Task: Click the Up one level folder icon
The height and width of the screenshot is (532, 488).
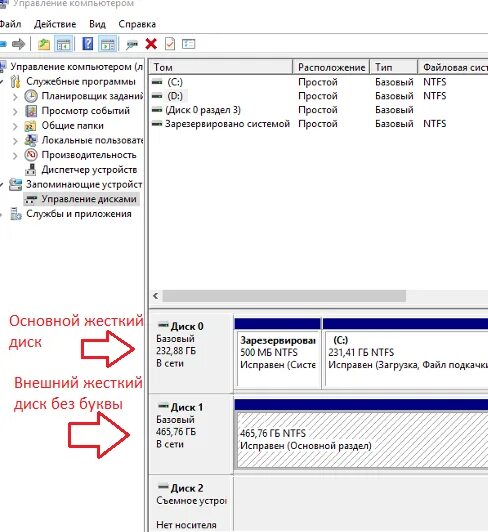Action: (x=43, y=44)
